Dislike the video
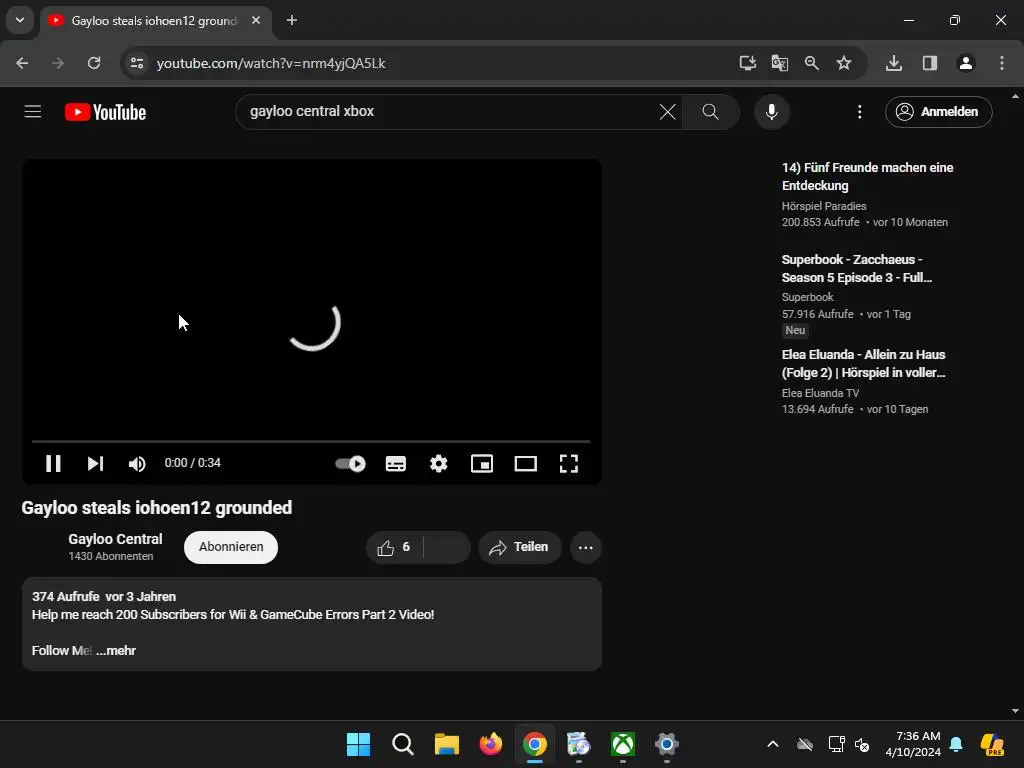Viewport: 1024px width, 768px height. [x=447, y=547]
